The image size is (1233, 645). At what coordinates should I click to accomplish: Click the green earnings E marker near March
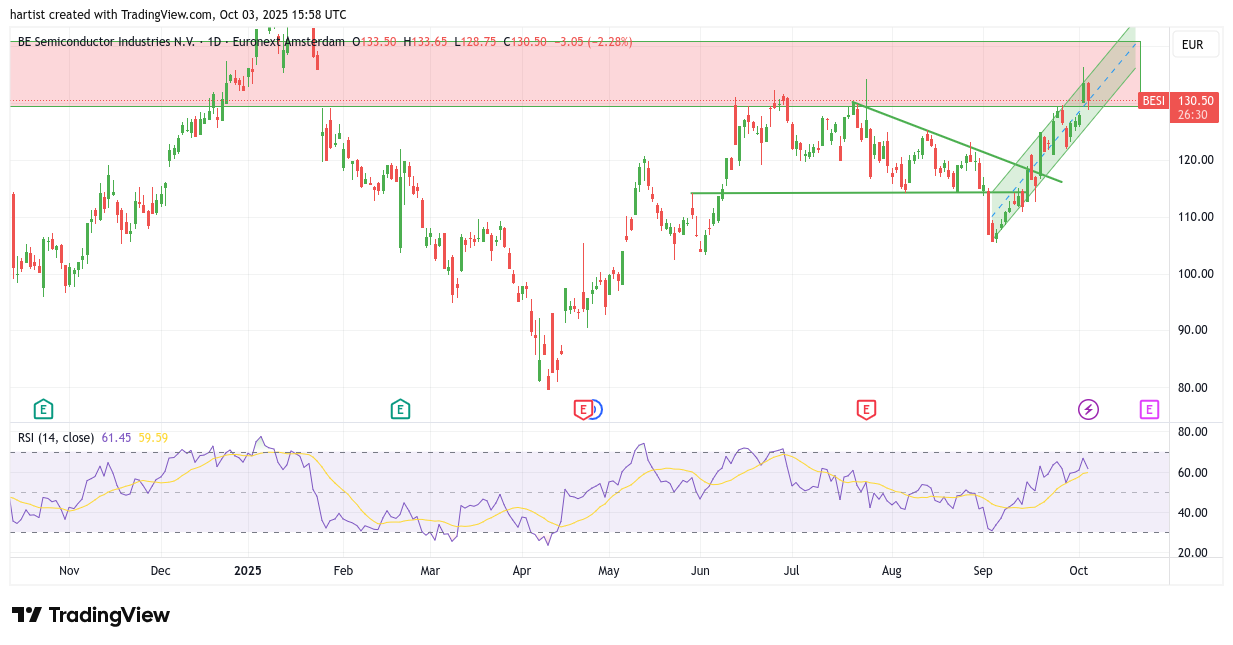pos(400,408)
